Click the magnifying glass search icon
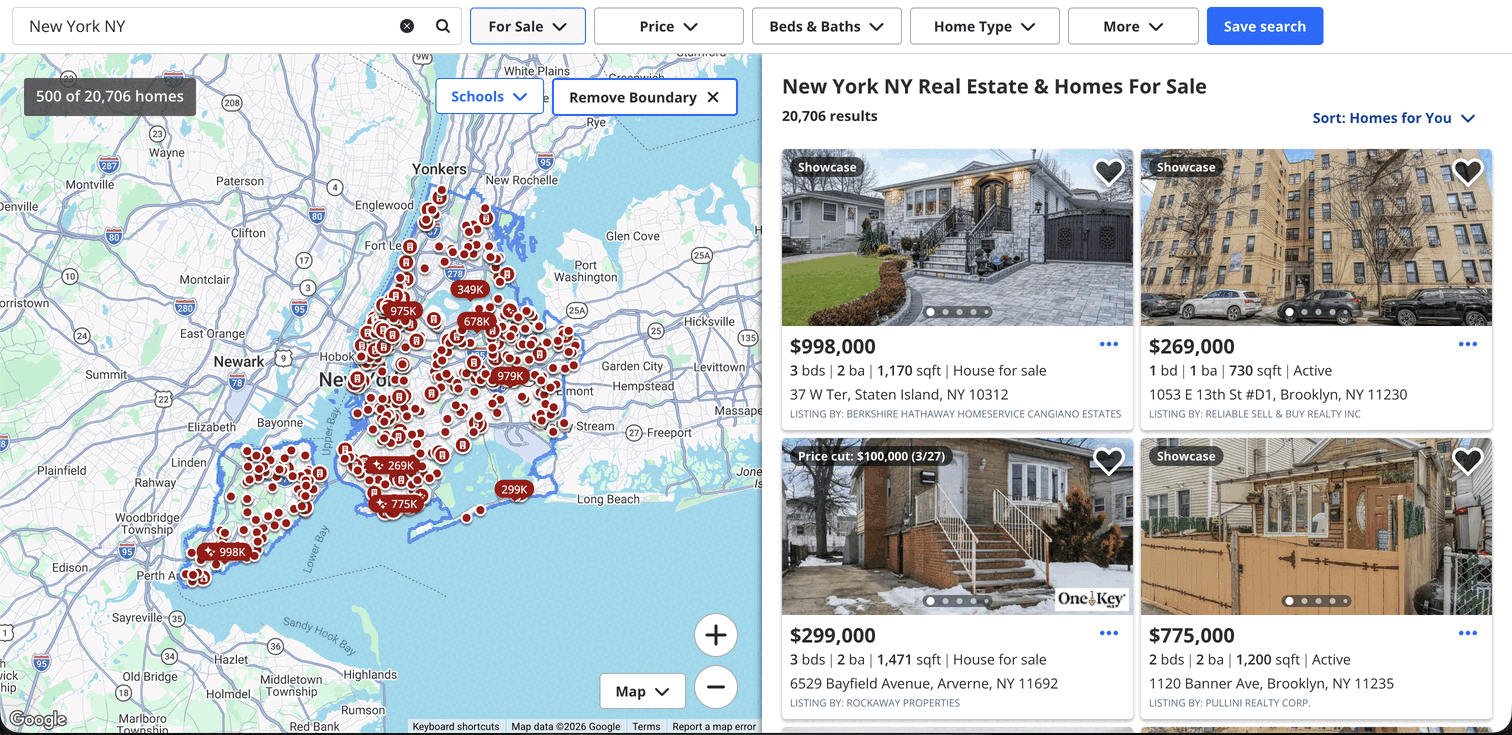The image size is (1512, 735). tap(443, 26)
